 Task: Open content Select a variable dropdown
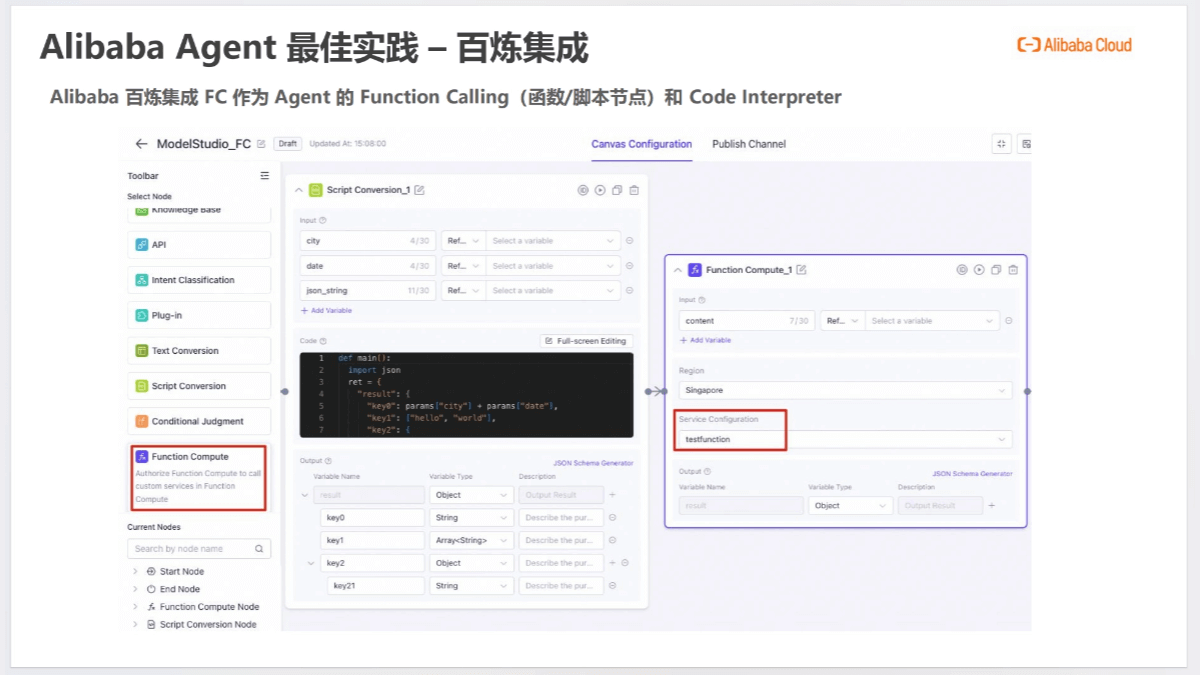[932, 321]
